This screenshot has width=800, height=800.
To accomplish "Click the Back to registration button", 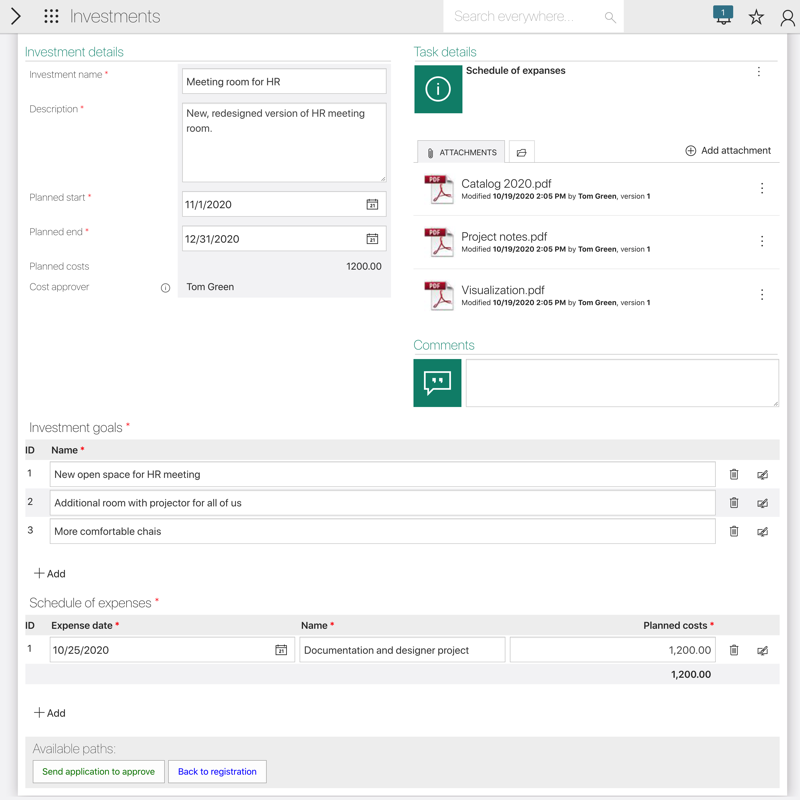I will click(217, 772).
